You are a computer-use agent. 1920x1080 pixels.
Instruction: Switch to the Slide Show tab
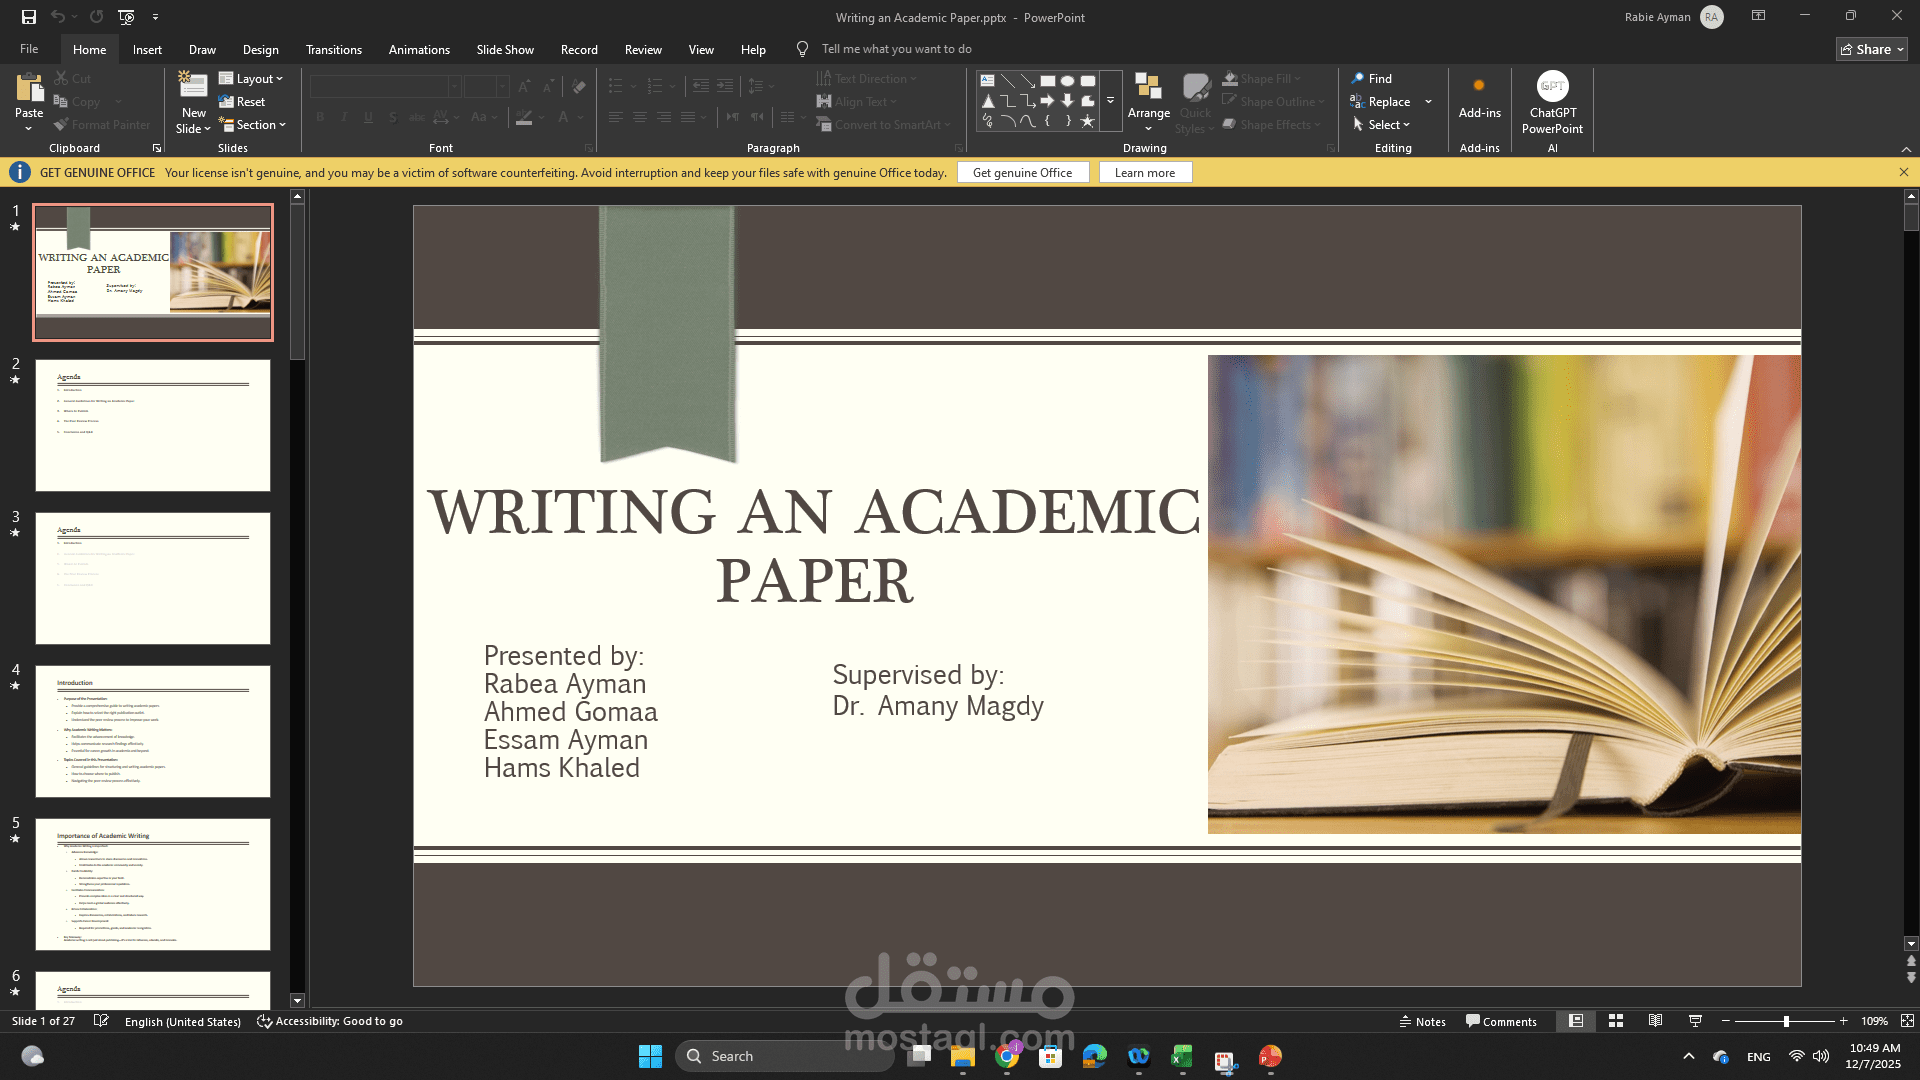(505, 50)
